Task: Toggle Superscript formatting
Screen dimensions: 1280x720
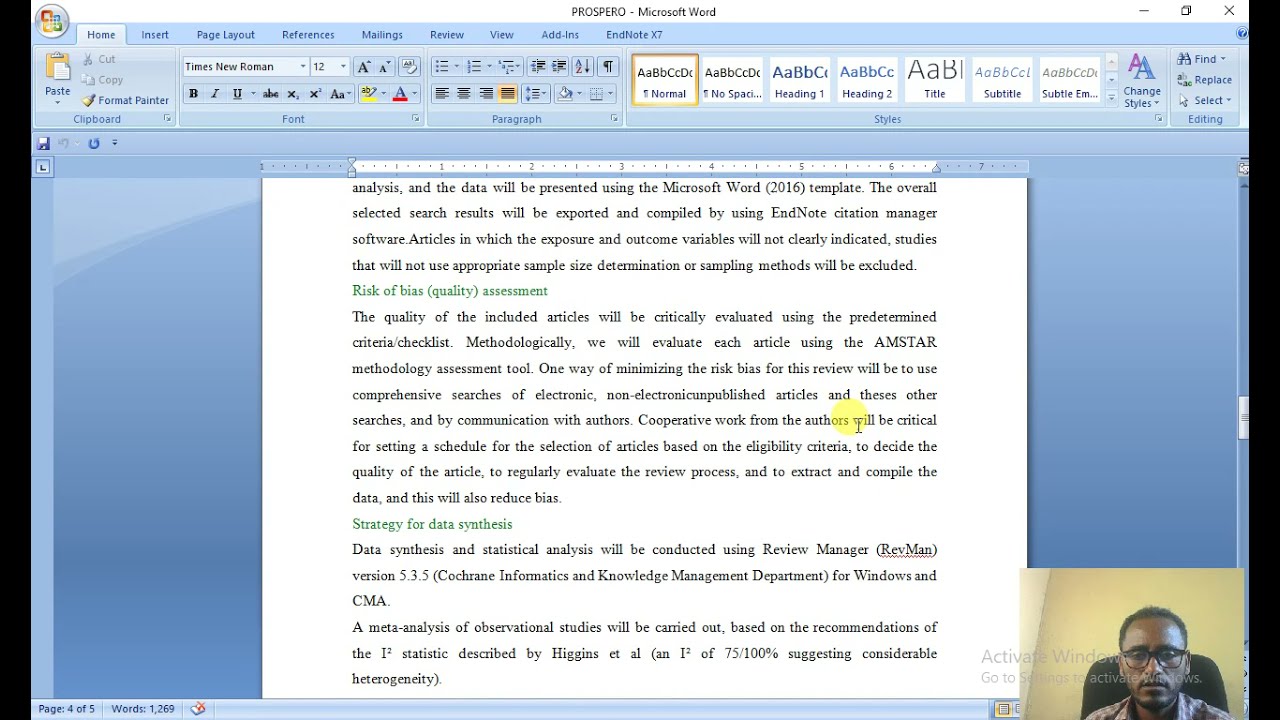Action: (x=315, y=94)
